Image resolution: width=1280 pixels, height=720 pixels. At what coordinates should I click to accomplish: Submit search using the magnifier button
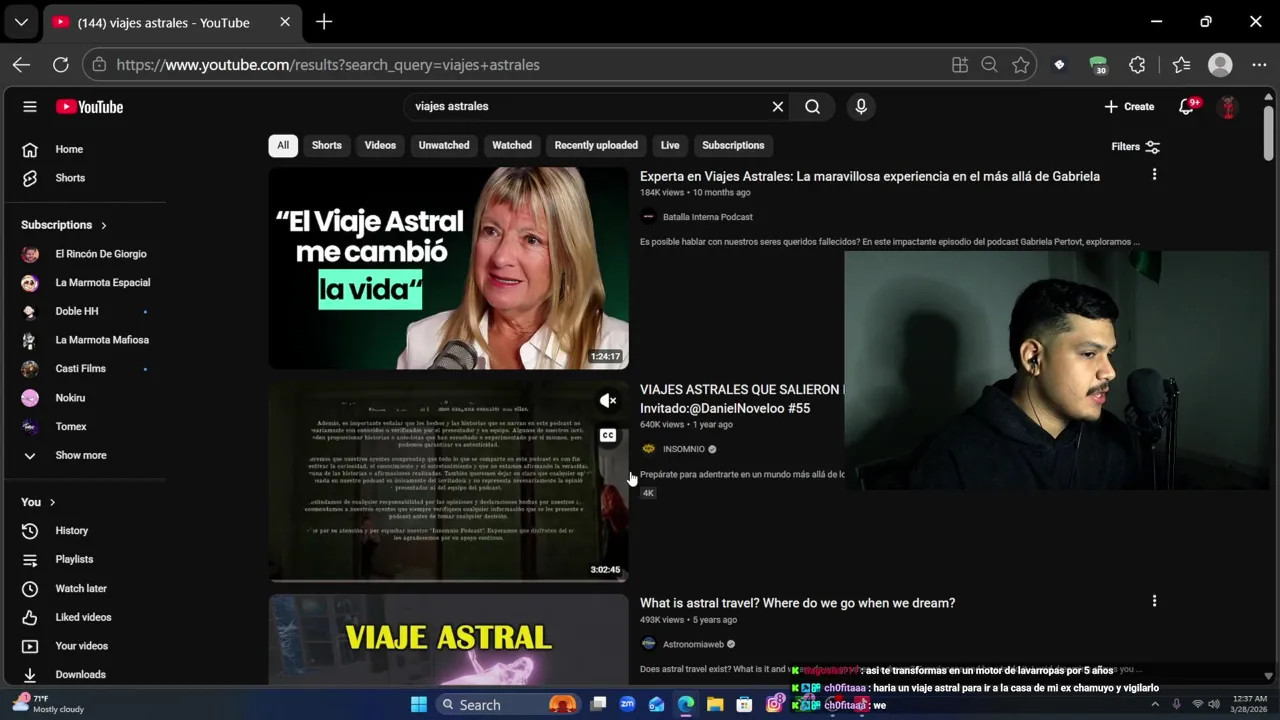tap(812, 106)
